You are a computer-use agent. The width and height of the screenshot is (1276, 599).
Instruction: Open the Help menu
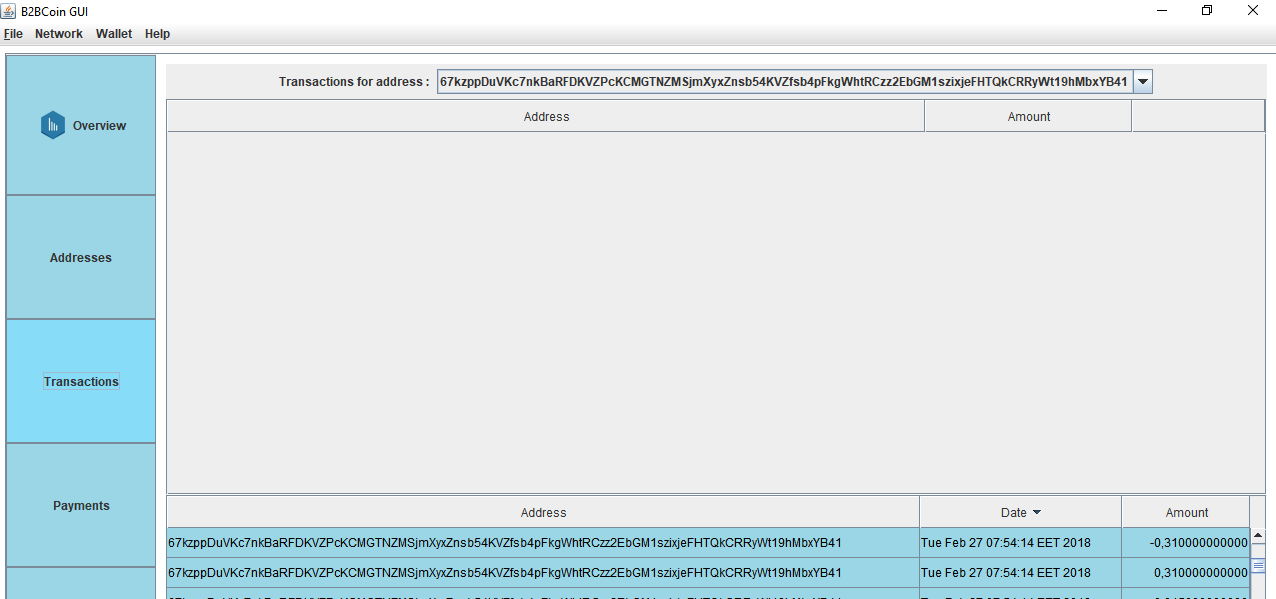(157, 34)
